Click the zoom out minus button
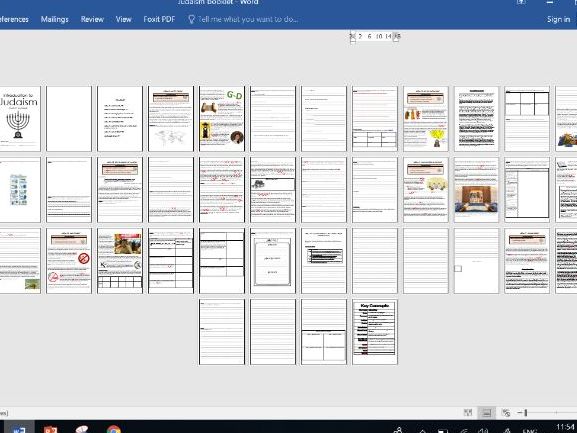577x433 pixels. (520, 413)
